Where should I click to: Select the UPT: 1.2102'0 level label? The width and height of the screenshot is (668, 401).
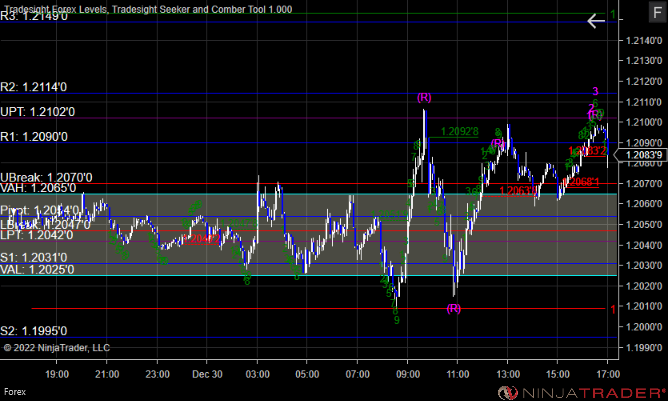(x=37, y=112)
